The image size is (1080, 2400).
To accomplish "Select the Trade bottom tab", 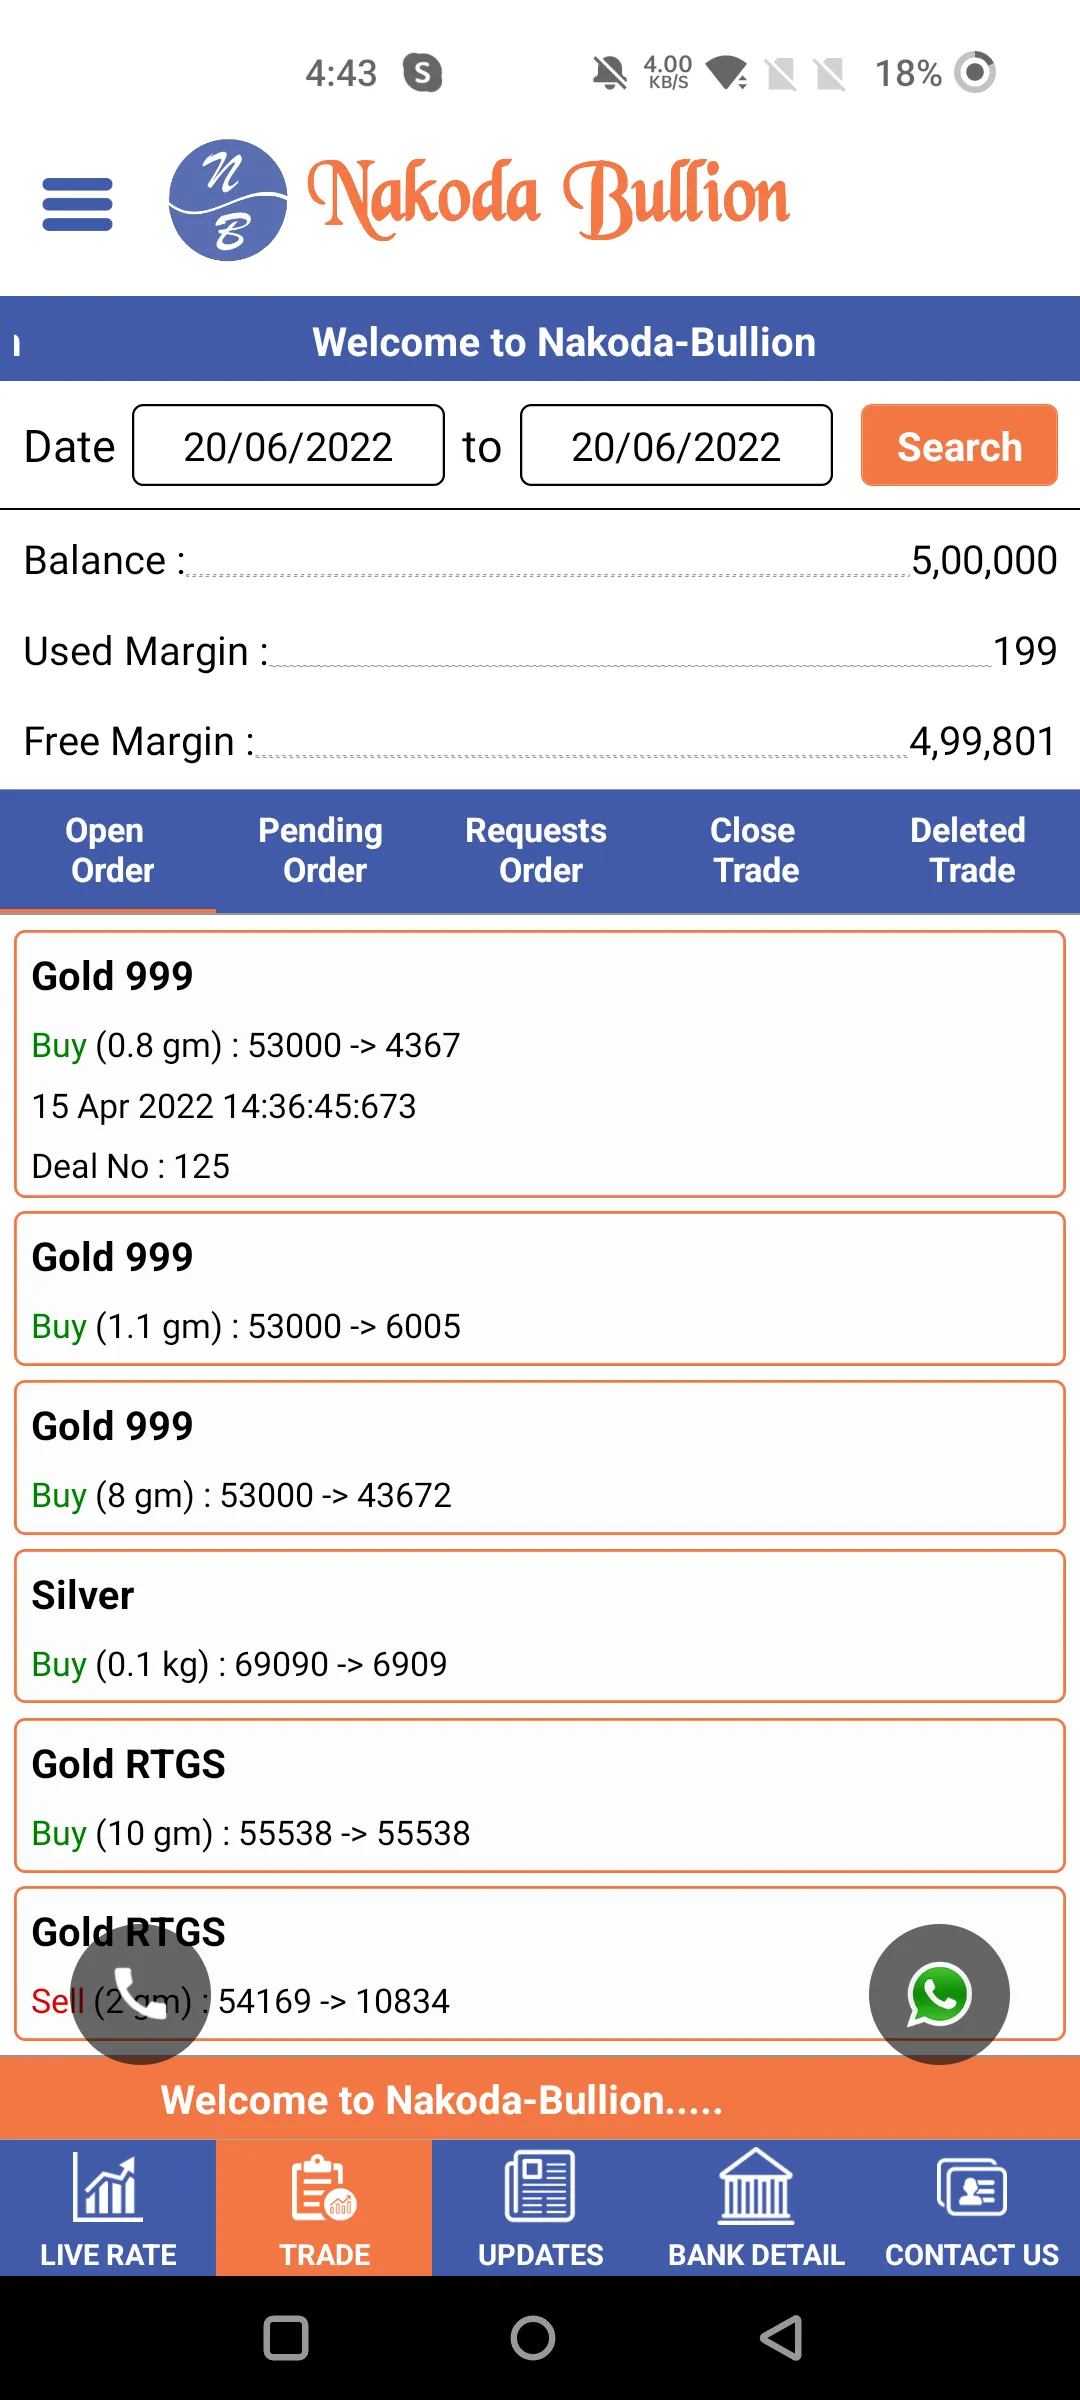I will click(x=324, y=2208).
